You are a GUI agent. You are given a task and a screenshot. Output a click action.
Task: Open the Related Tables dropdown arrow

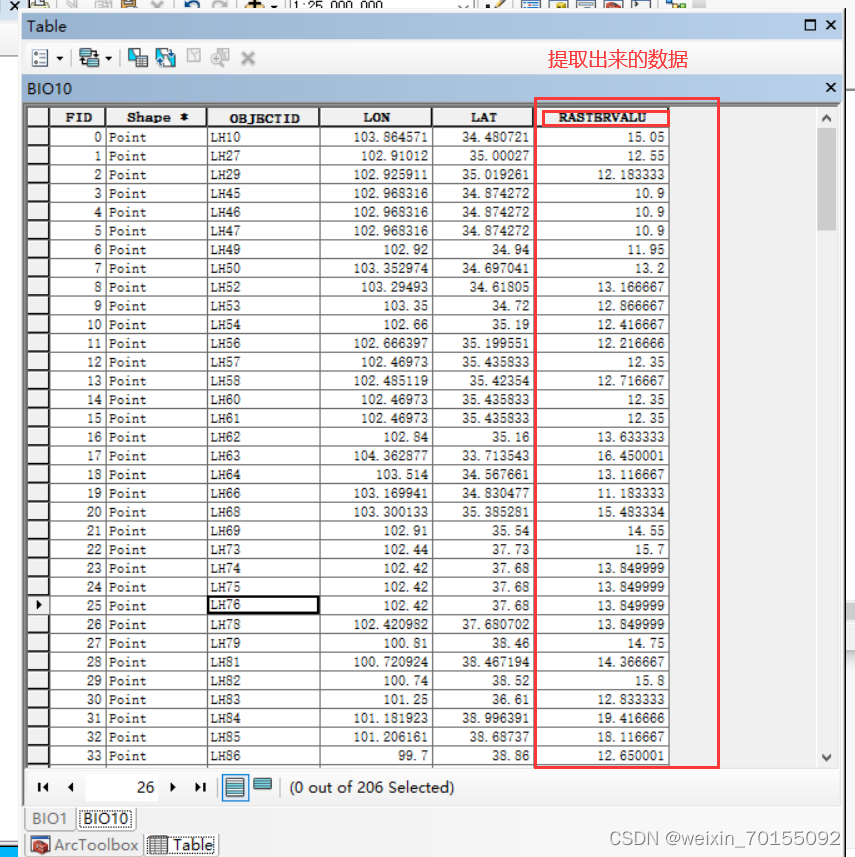pos(108,57)
